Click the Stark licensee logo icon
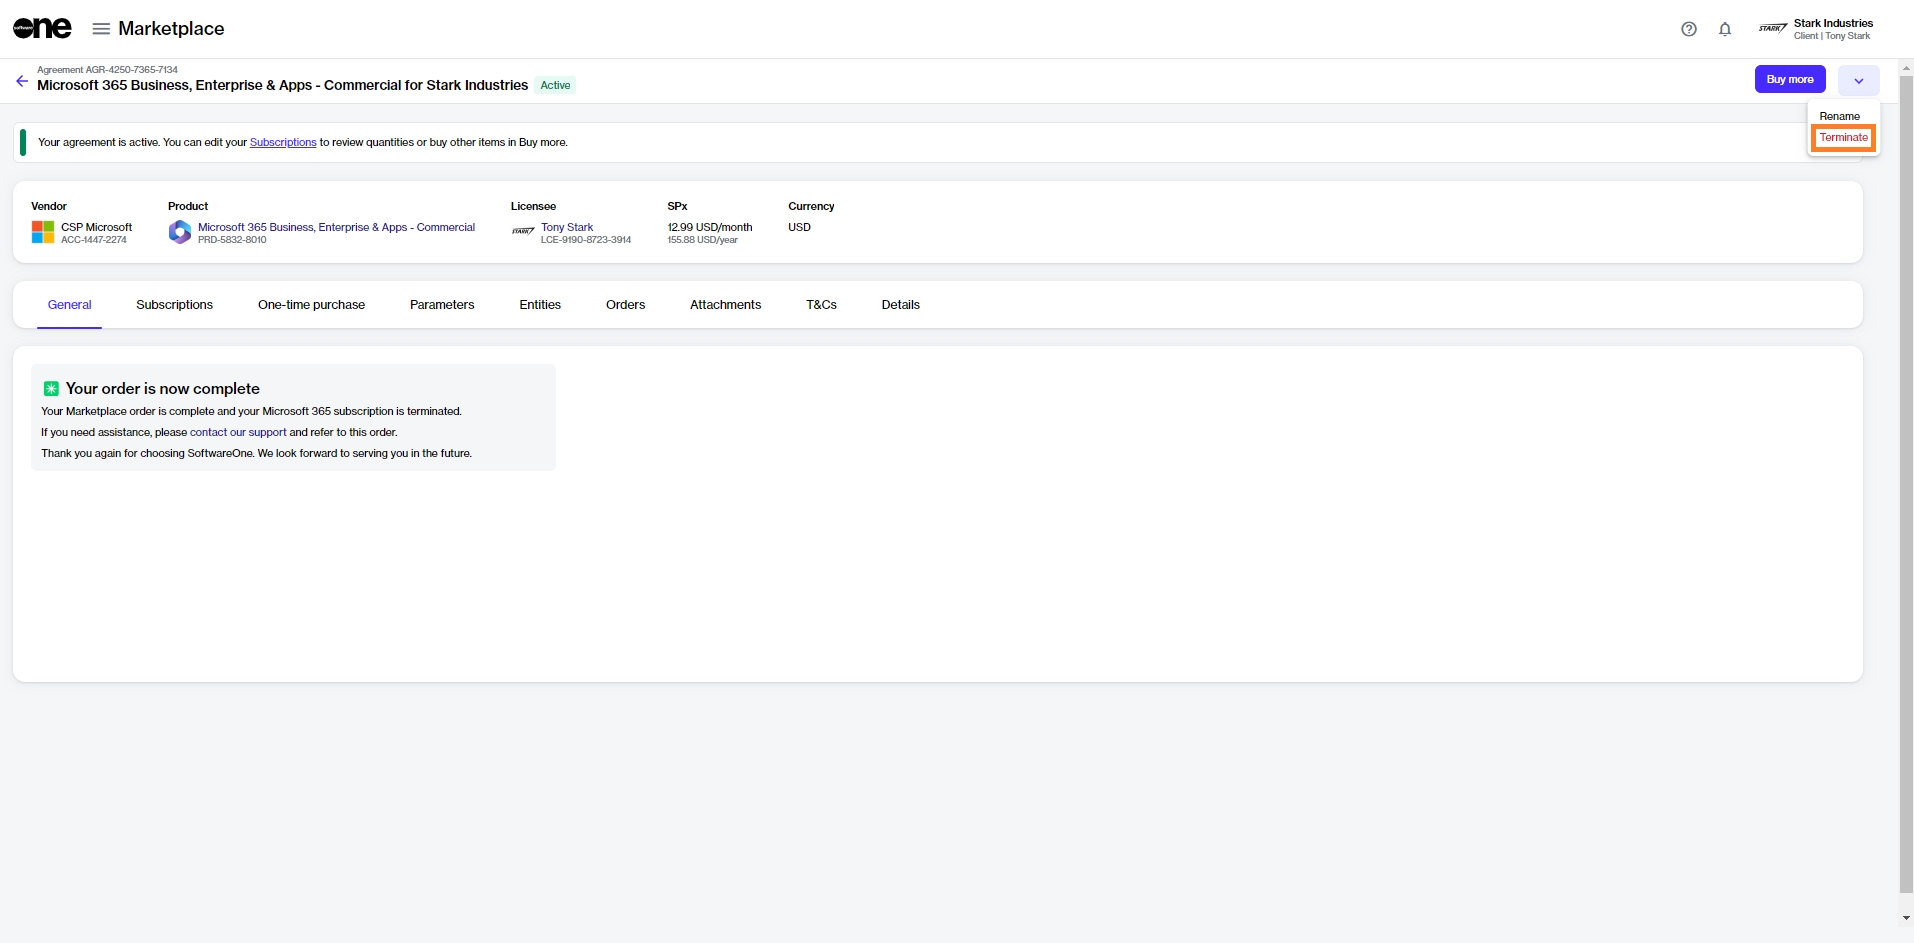The width and height of the screenshot is (1914, 943). pyautogui.click(x=523, y=231)
